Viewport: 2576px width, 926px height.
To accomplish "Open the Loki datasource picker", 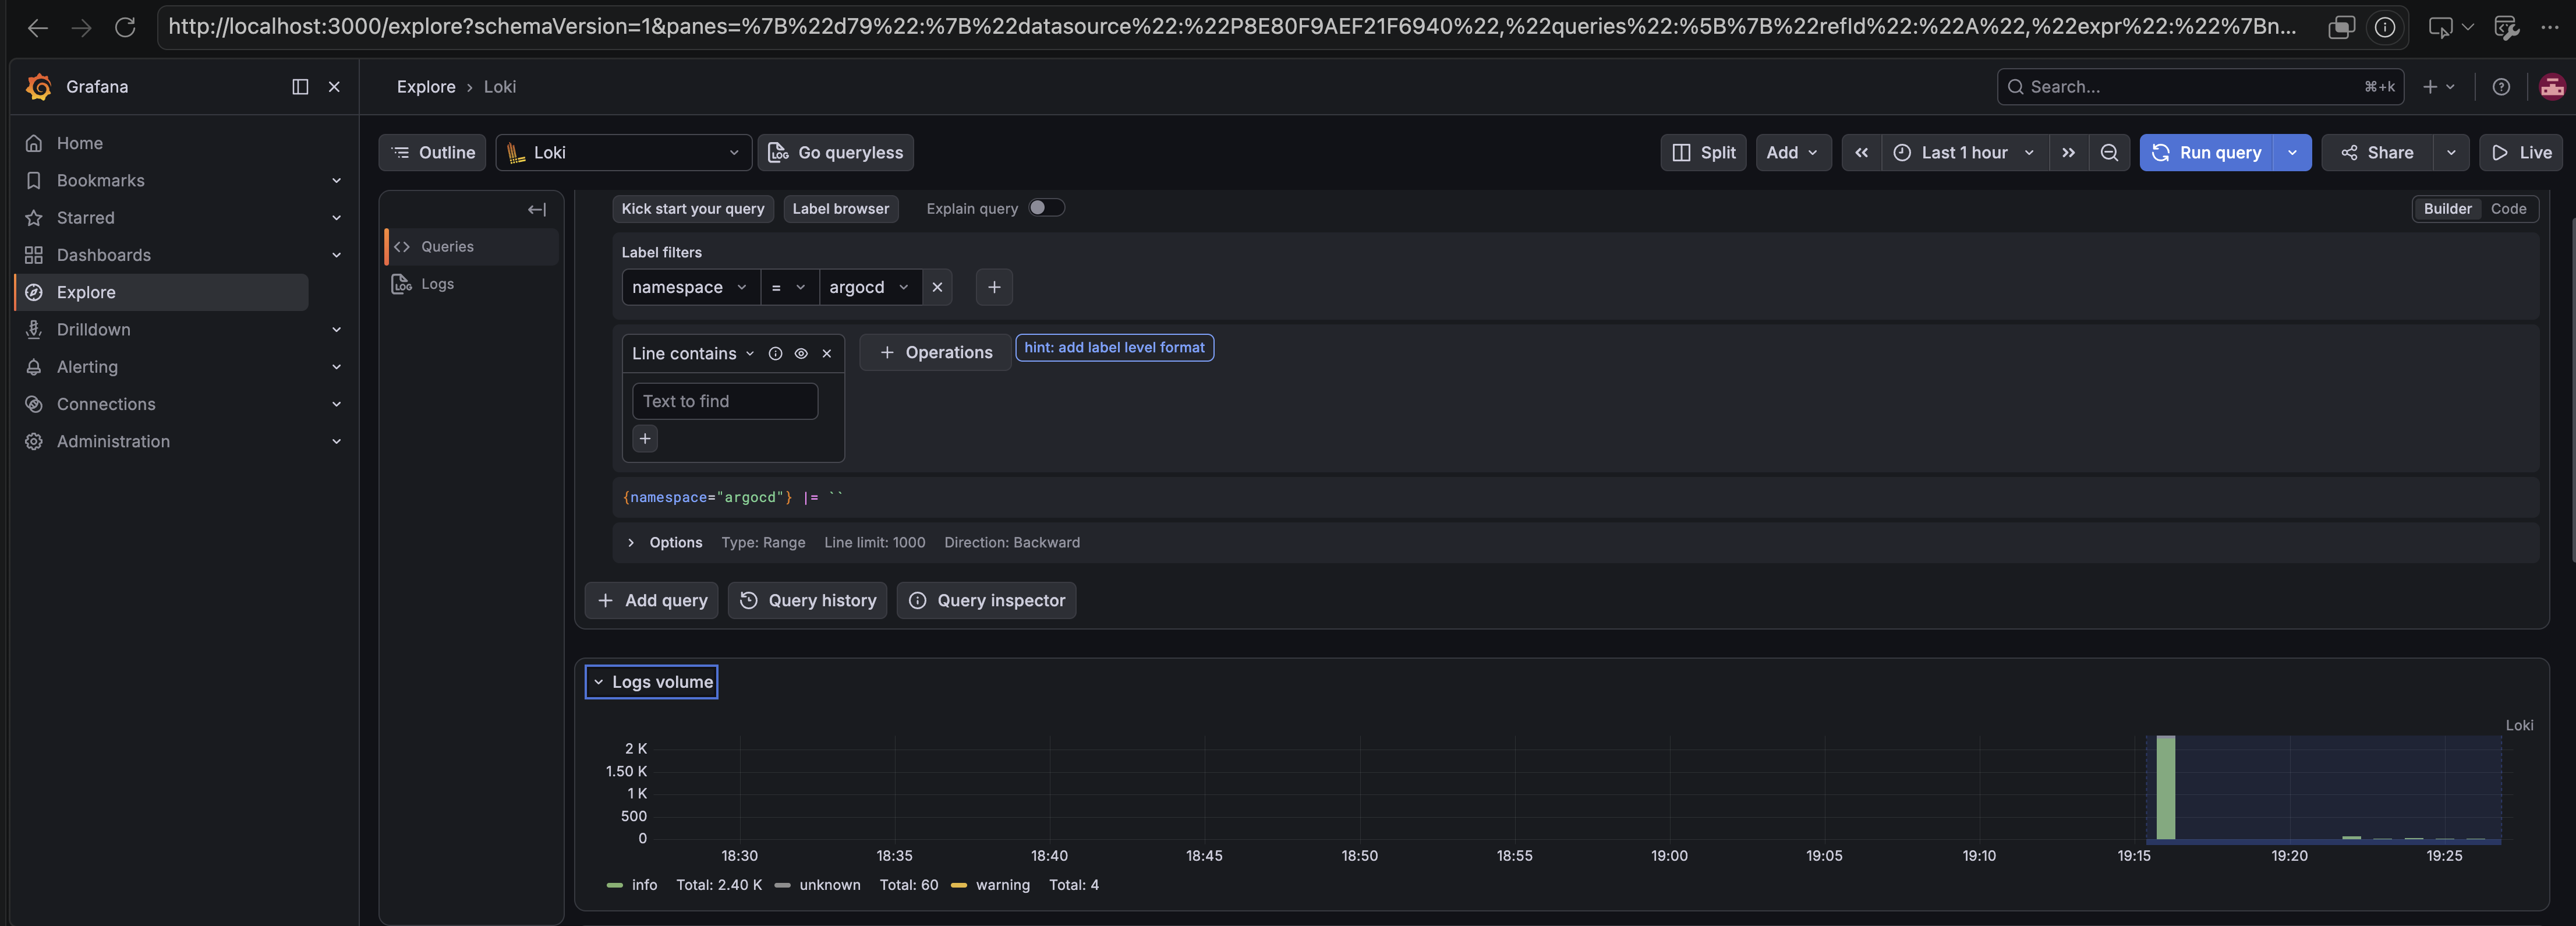I will point(623,152).
